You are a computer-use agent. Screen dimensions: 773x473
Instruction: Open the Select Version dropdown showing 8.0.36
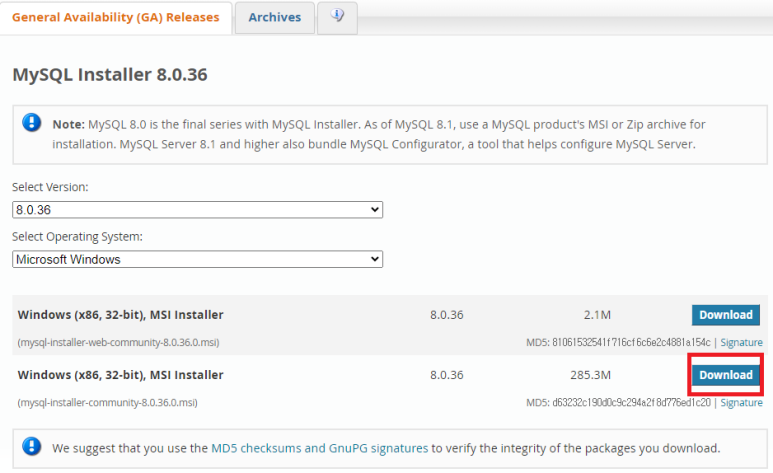coord(197,210)
